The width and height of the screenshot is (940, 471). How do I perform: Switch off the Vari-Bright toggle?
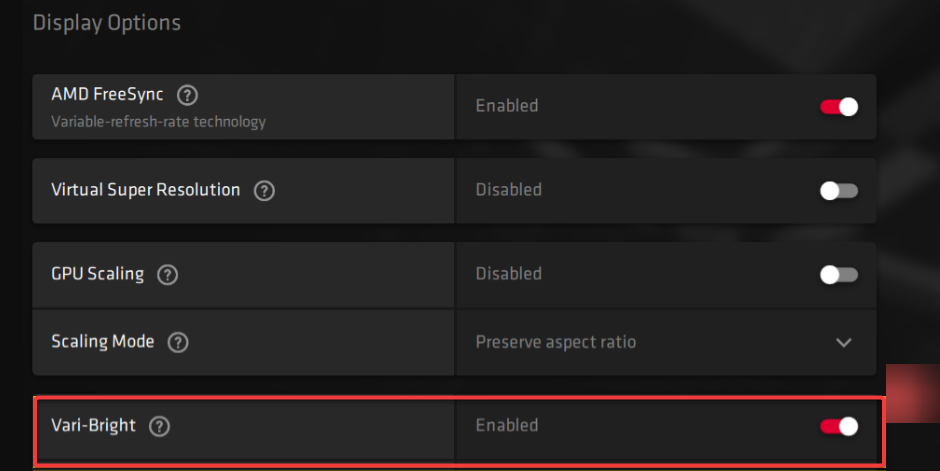pos(839,426)
